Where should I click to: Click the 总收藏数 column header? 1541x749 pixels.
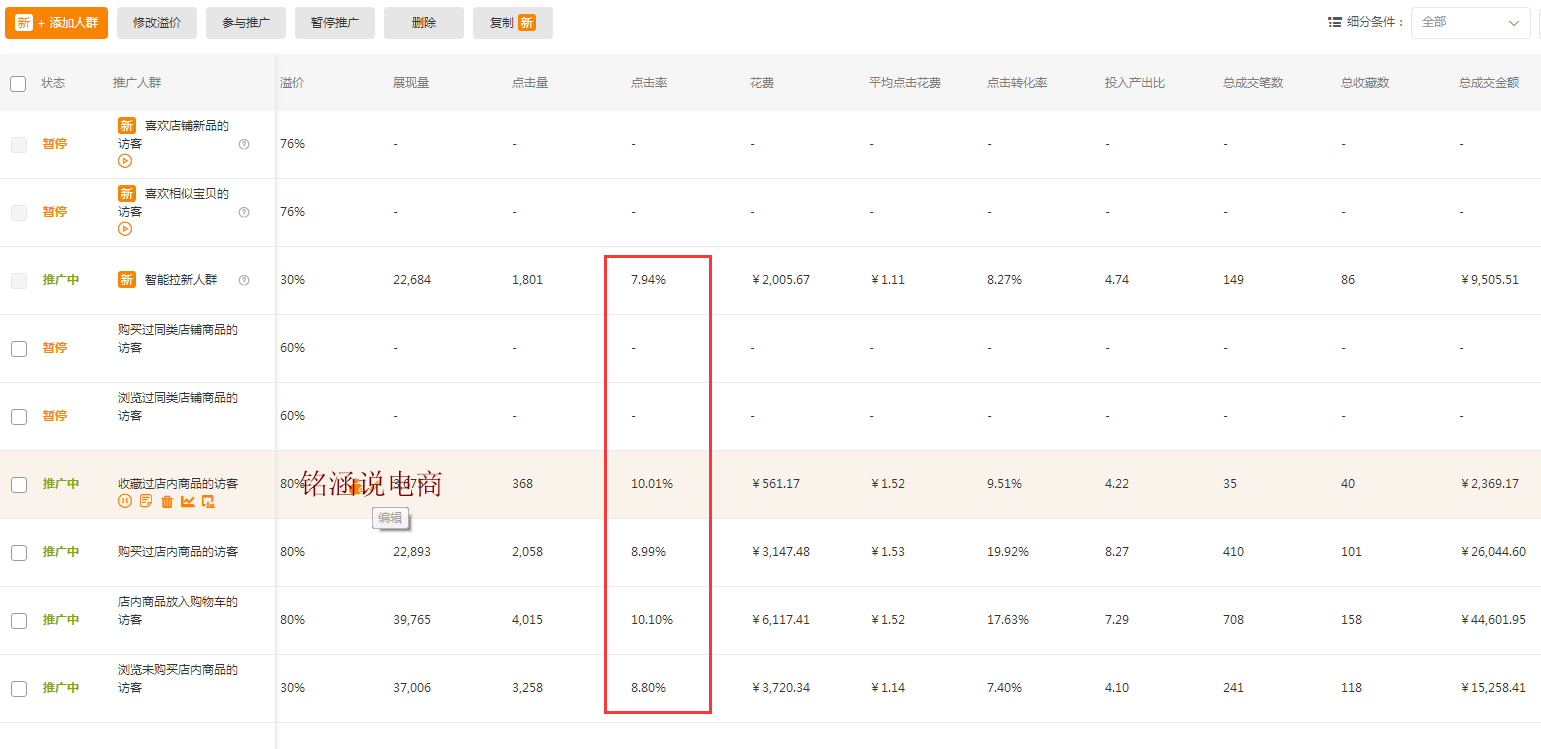[x=1365, y=83]
